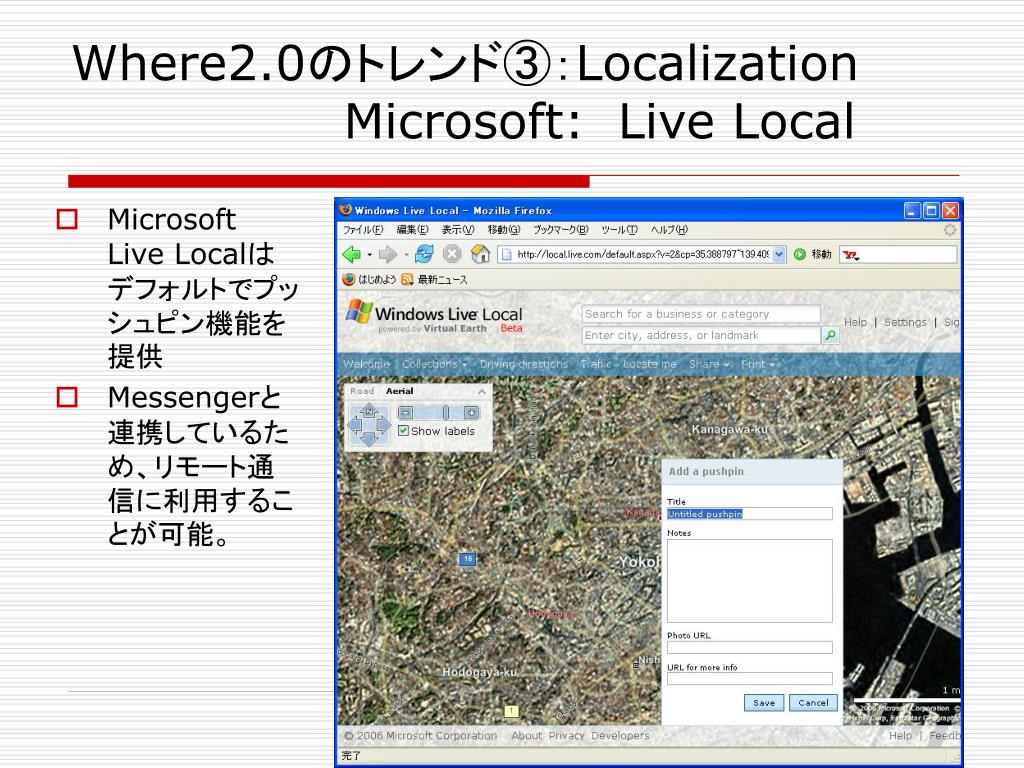Click the Firefox Forward arrow button
This screenshot has width=1024, height=768.
387,254
